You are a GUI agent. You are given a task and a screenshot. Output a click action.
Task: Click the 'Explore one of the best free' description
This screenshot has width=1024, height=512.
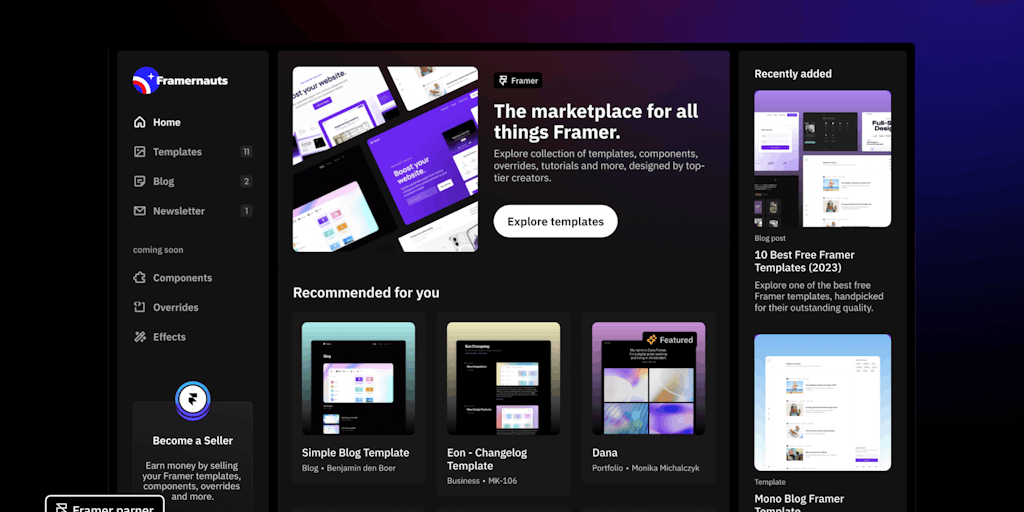[820, 296]
